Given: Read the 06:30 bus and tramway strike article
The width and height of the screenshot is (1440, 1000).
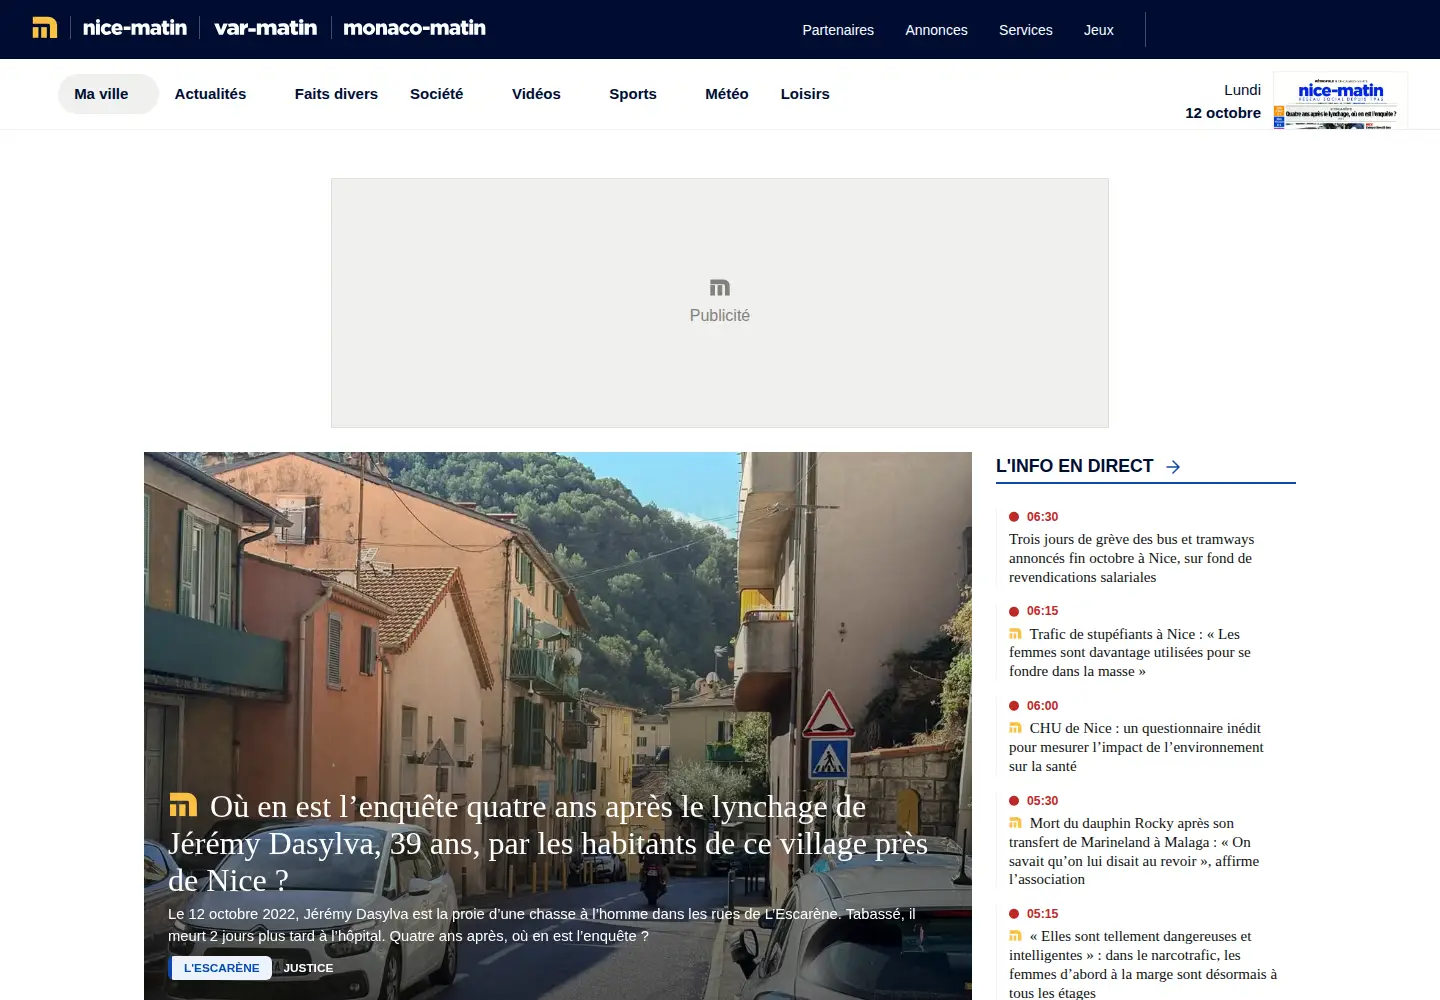Looking at the screenshot, I should click(x=1131, y=558).
